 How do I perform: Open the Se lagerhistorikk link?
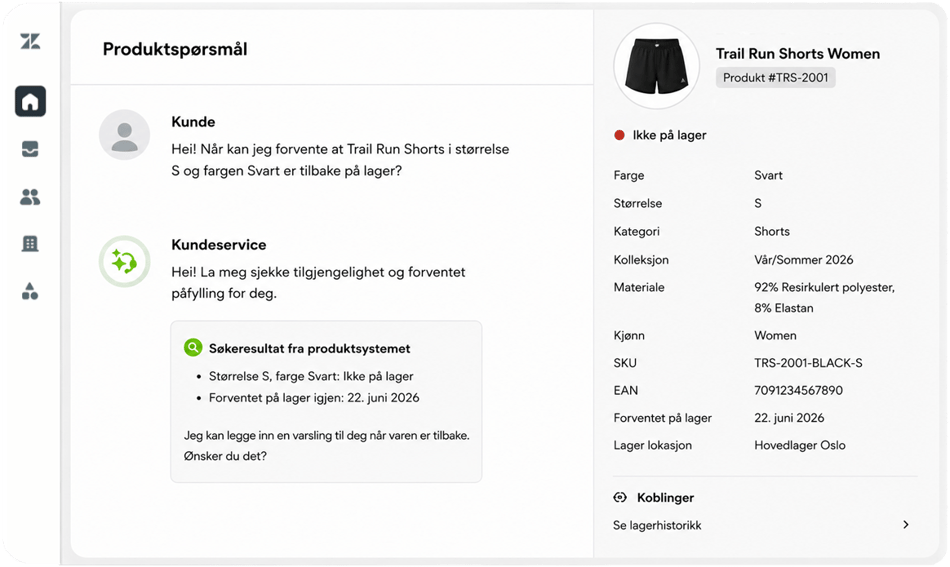(657, 525)
